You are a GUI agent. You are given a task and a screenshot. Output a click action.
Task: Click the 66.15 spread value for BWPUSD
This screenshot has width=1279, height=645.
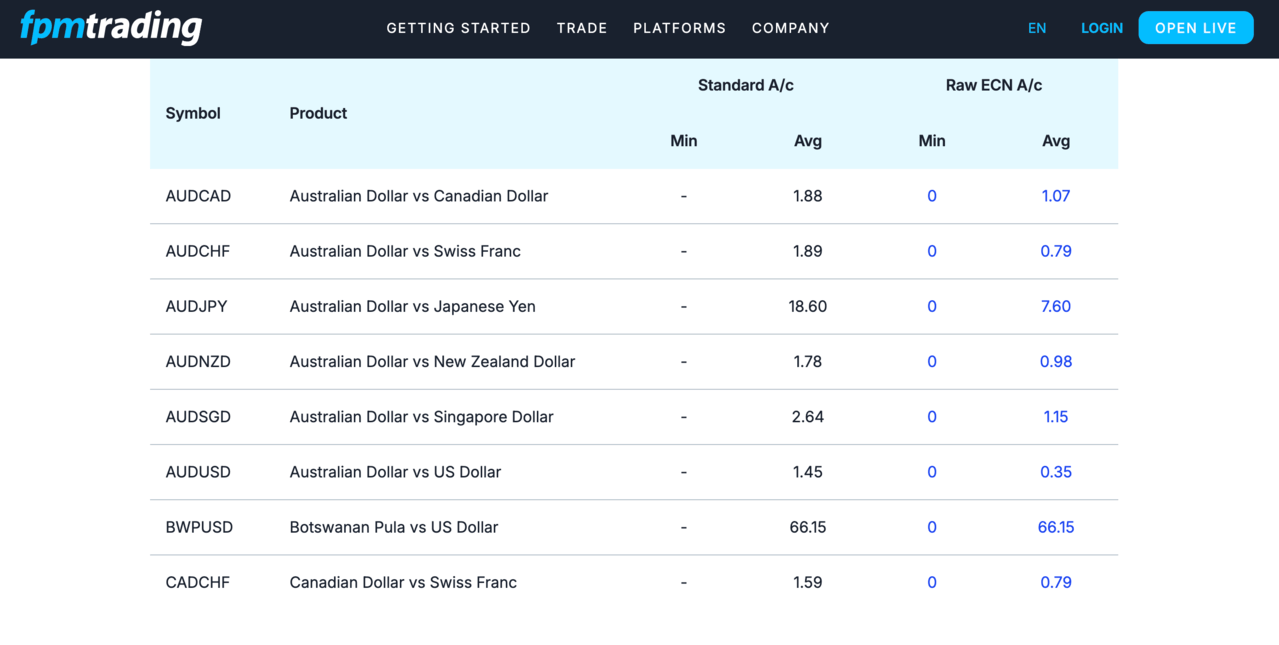[1056, 527]
